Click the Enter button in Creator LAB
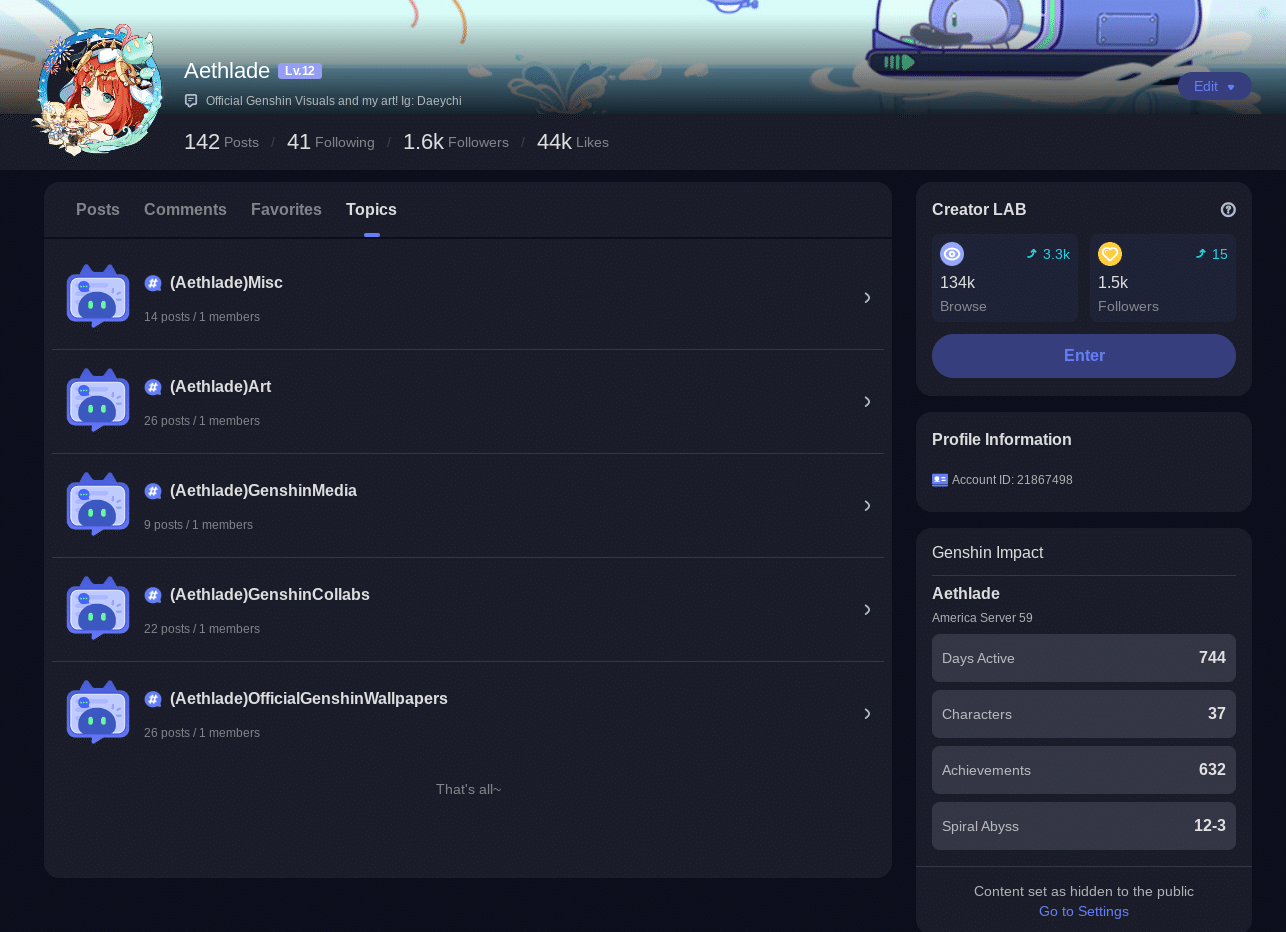This screenshot has width=1286, height=932. click(1084, 356)
